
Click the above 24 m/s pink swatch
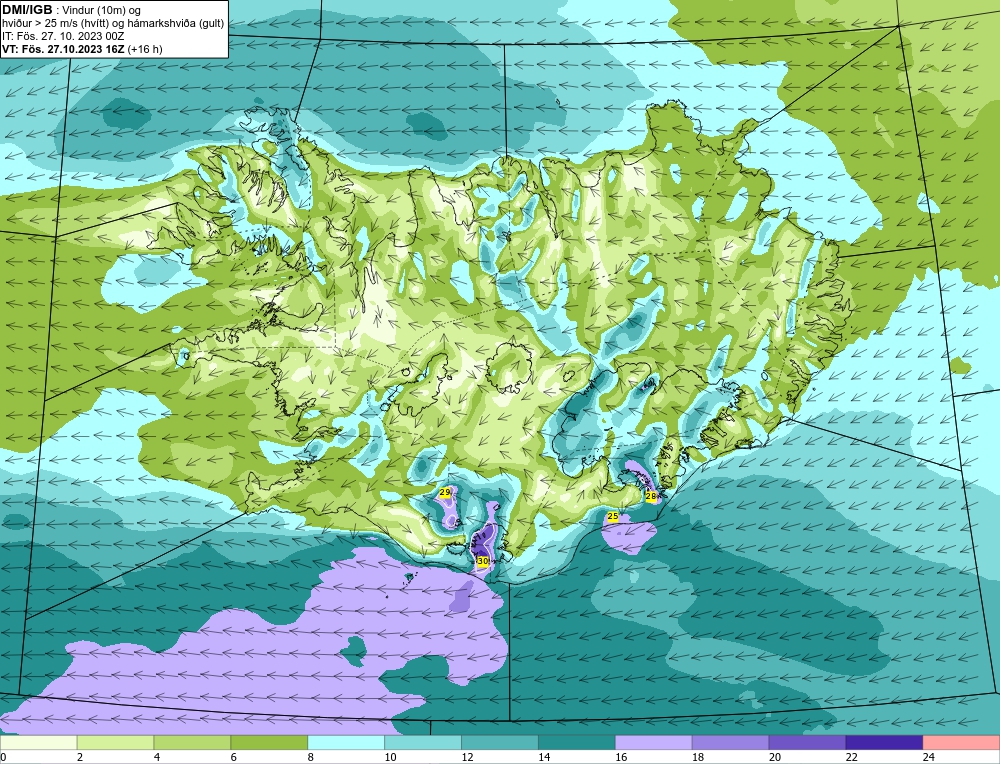pos(961,743)
